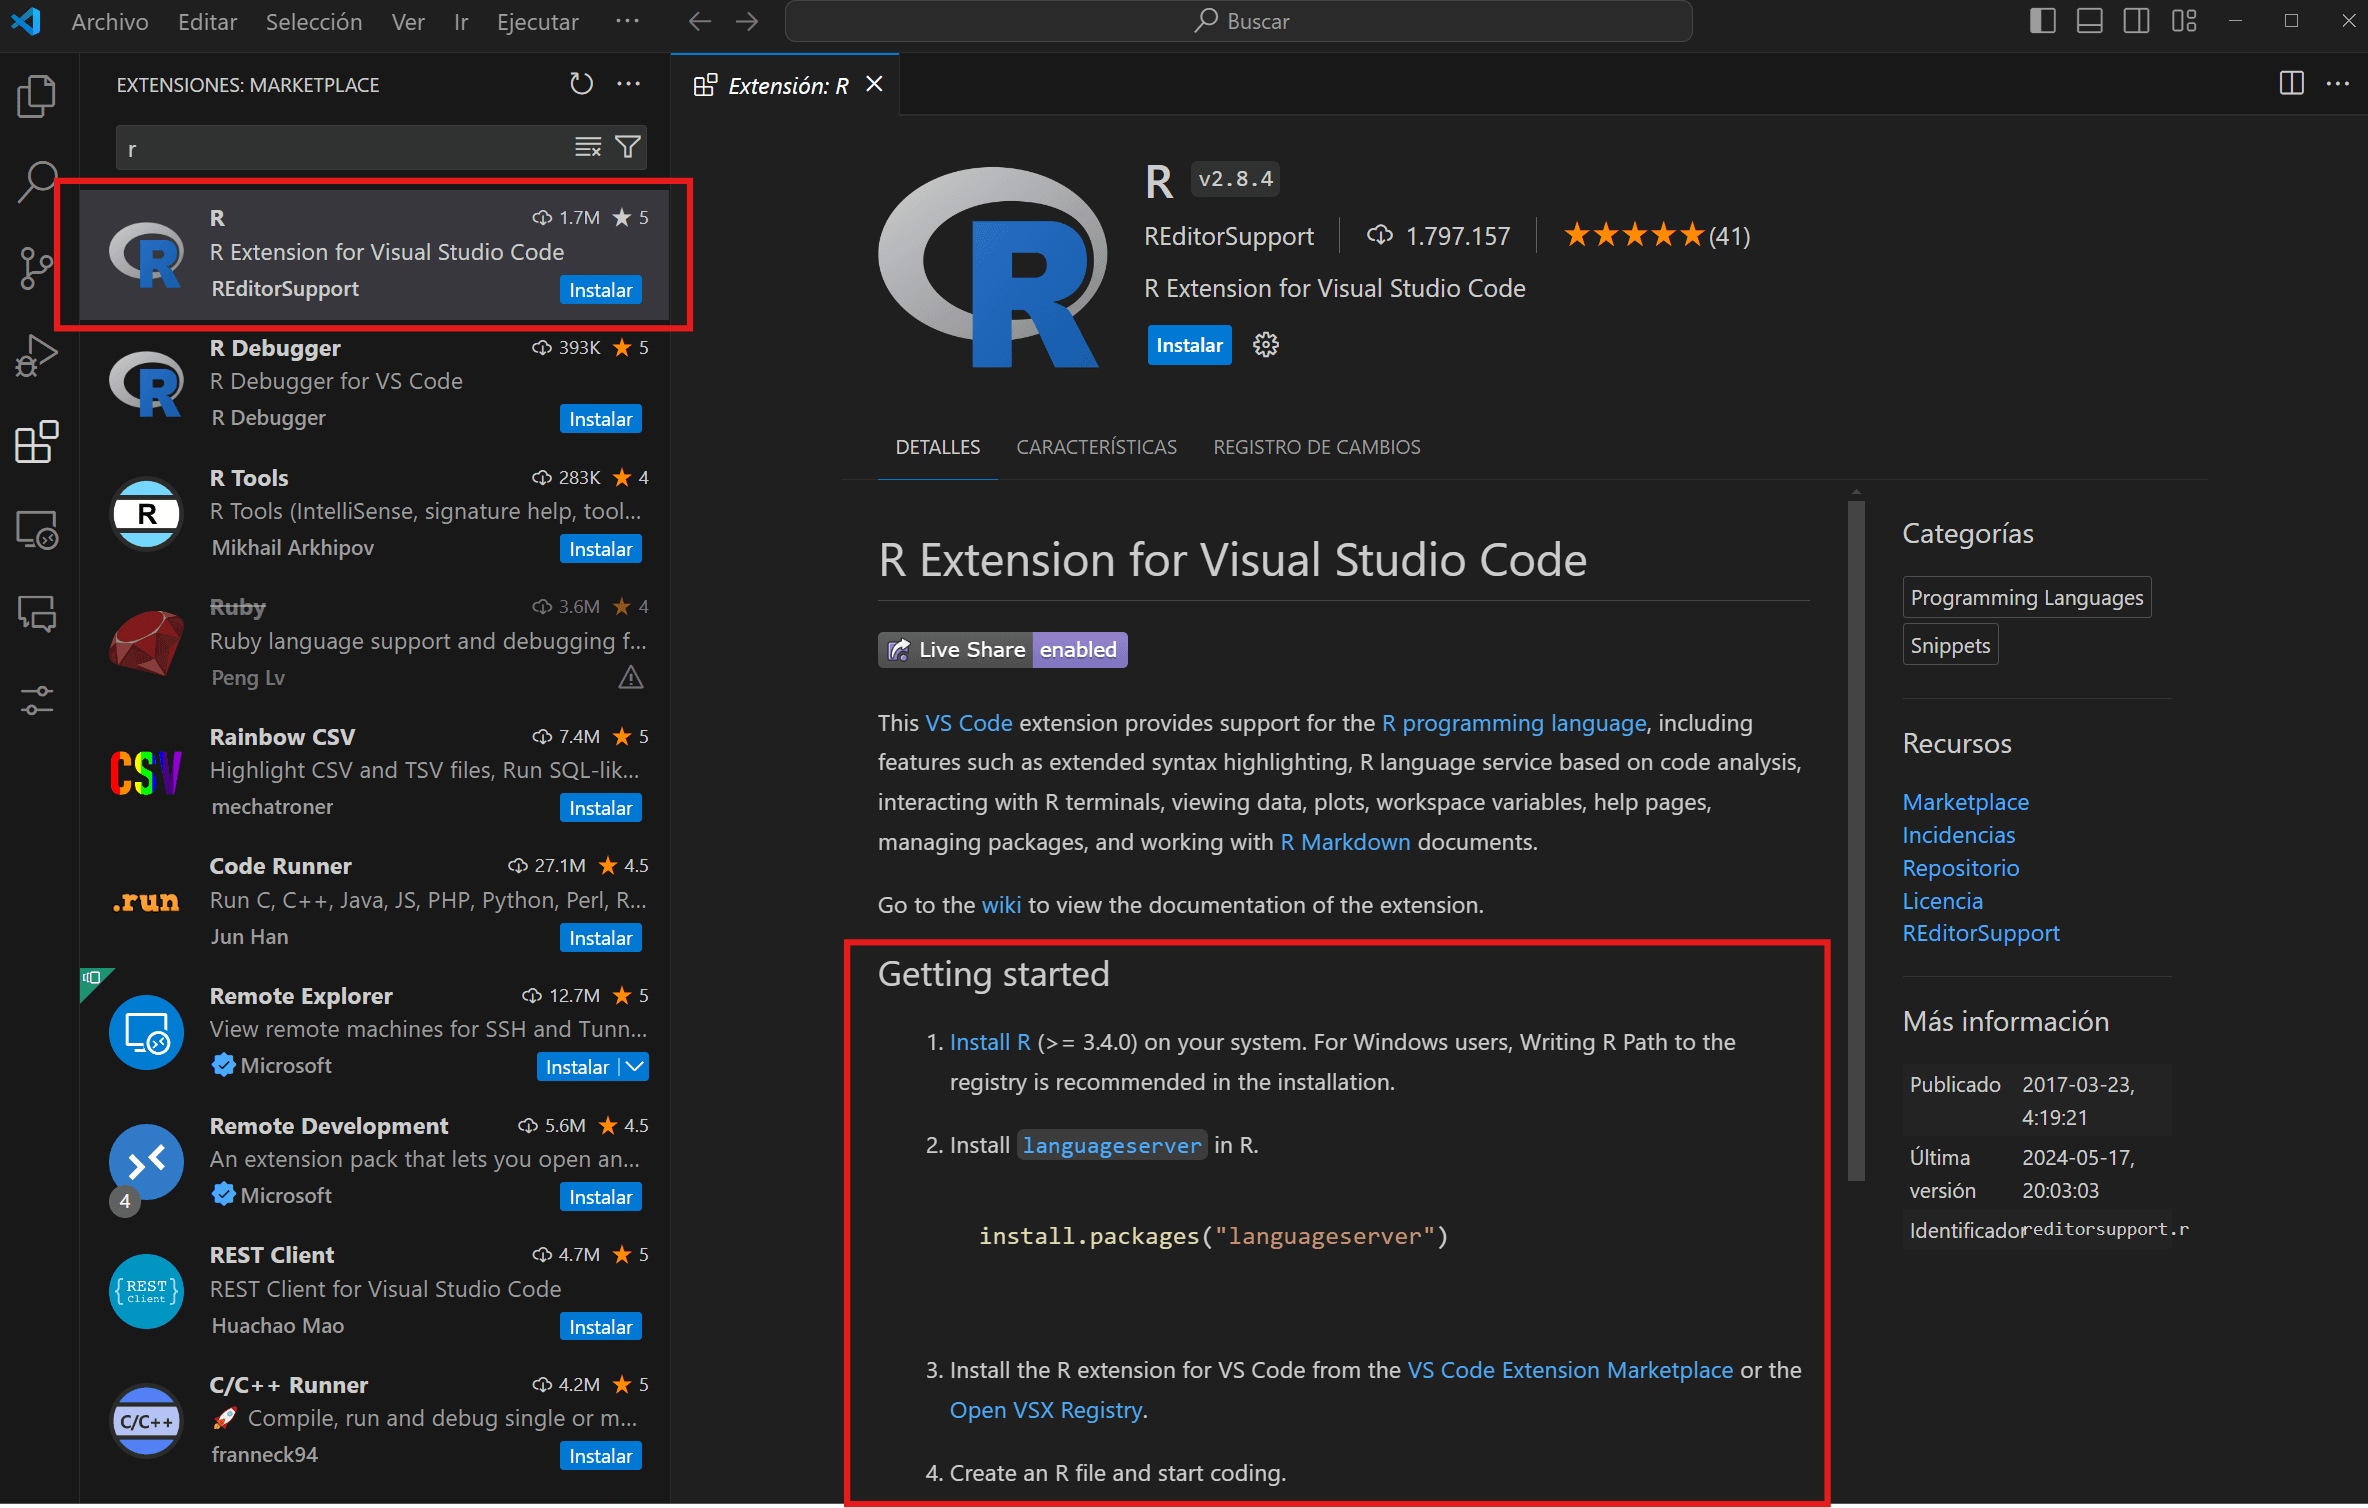Switch to REGISTRO DE CAMBIOS tab
2368x1508 pixels.
(x=1317, y=447)
